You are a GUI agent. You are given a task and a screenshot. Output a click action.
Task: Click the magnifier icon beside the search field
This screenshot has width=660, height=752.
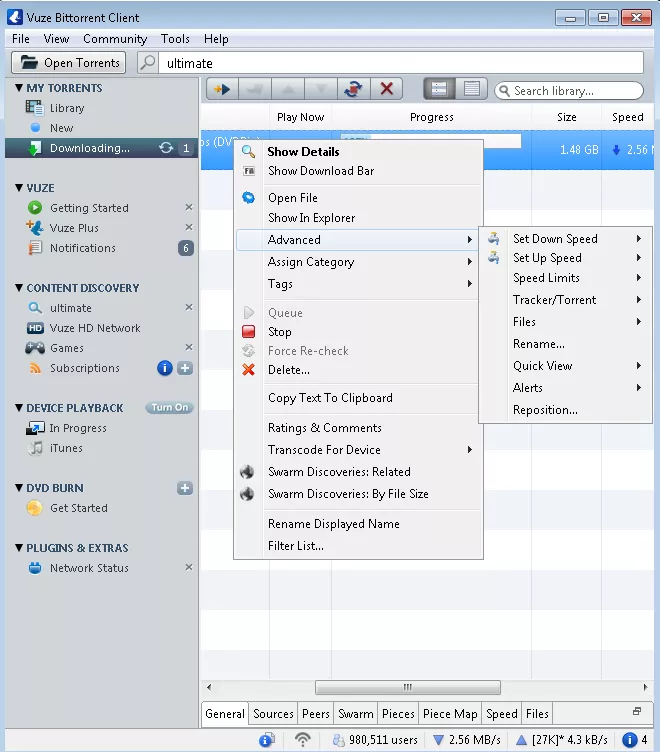point(148,63)
